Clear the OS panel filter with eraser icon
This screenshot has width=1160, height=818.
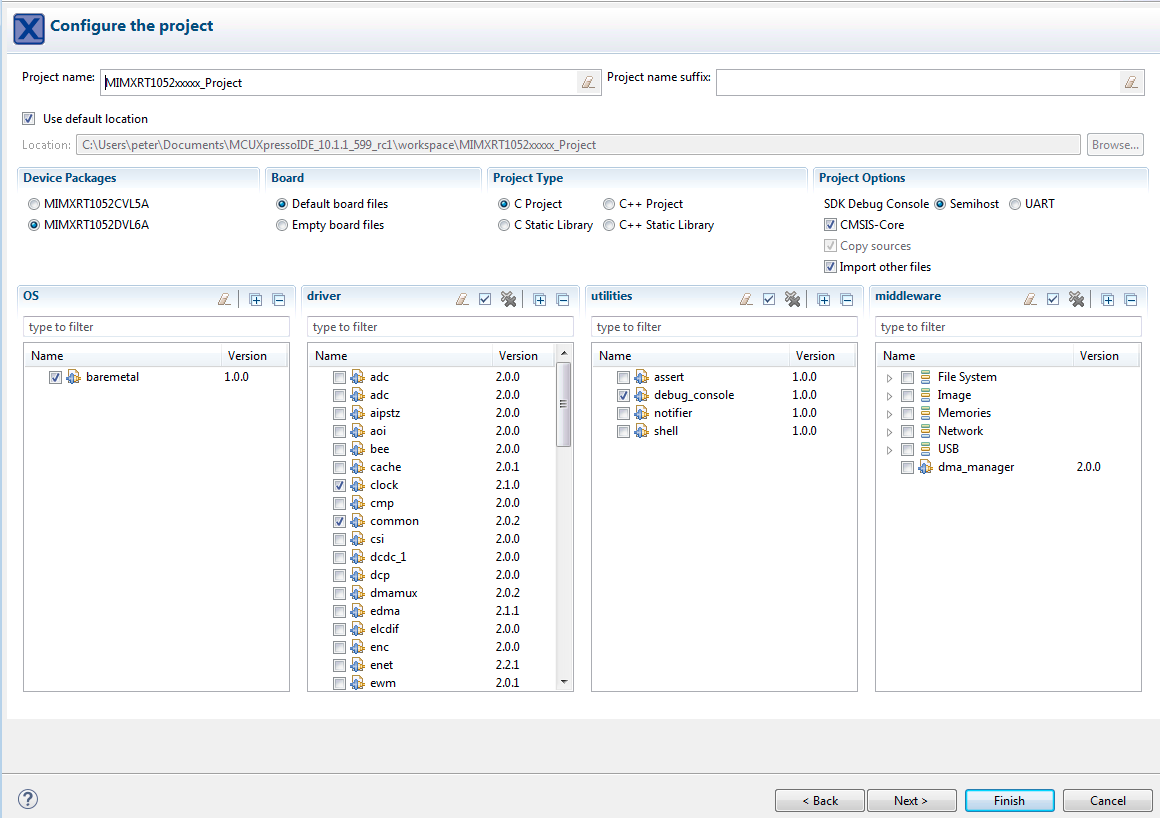tap(224, 300)
